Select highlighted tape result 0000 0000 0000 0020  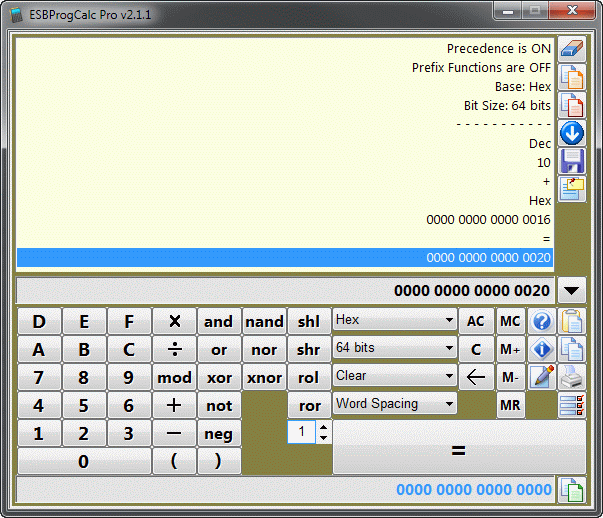tap(285, 258)
